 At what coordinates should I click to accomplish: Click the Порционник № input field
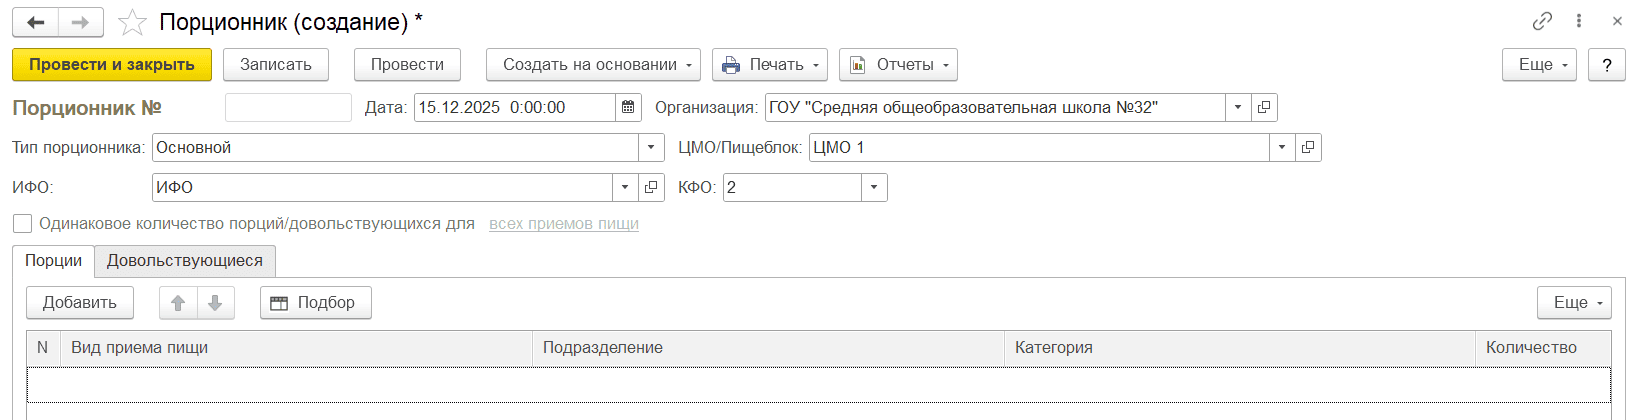288,107
